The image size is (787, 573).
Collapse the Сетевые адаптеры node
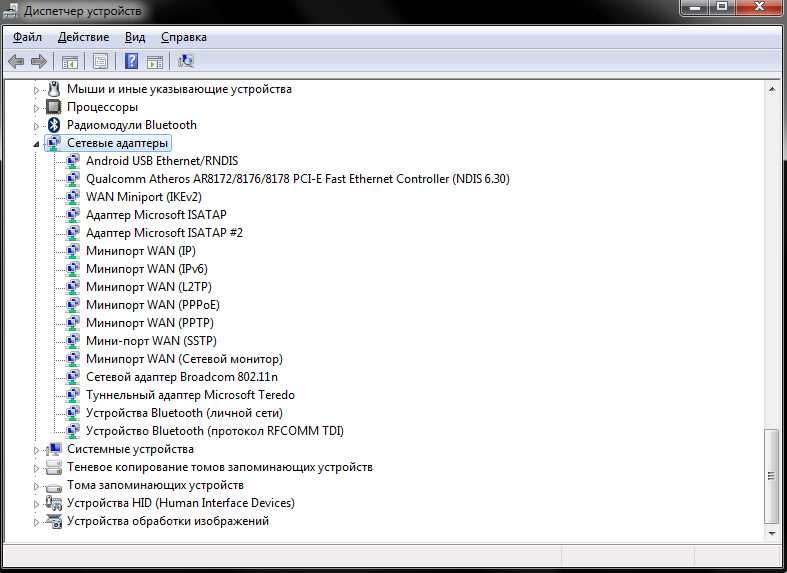coord(36,144)
